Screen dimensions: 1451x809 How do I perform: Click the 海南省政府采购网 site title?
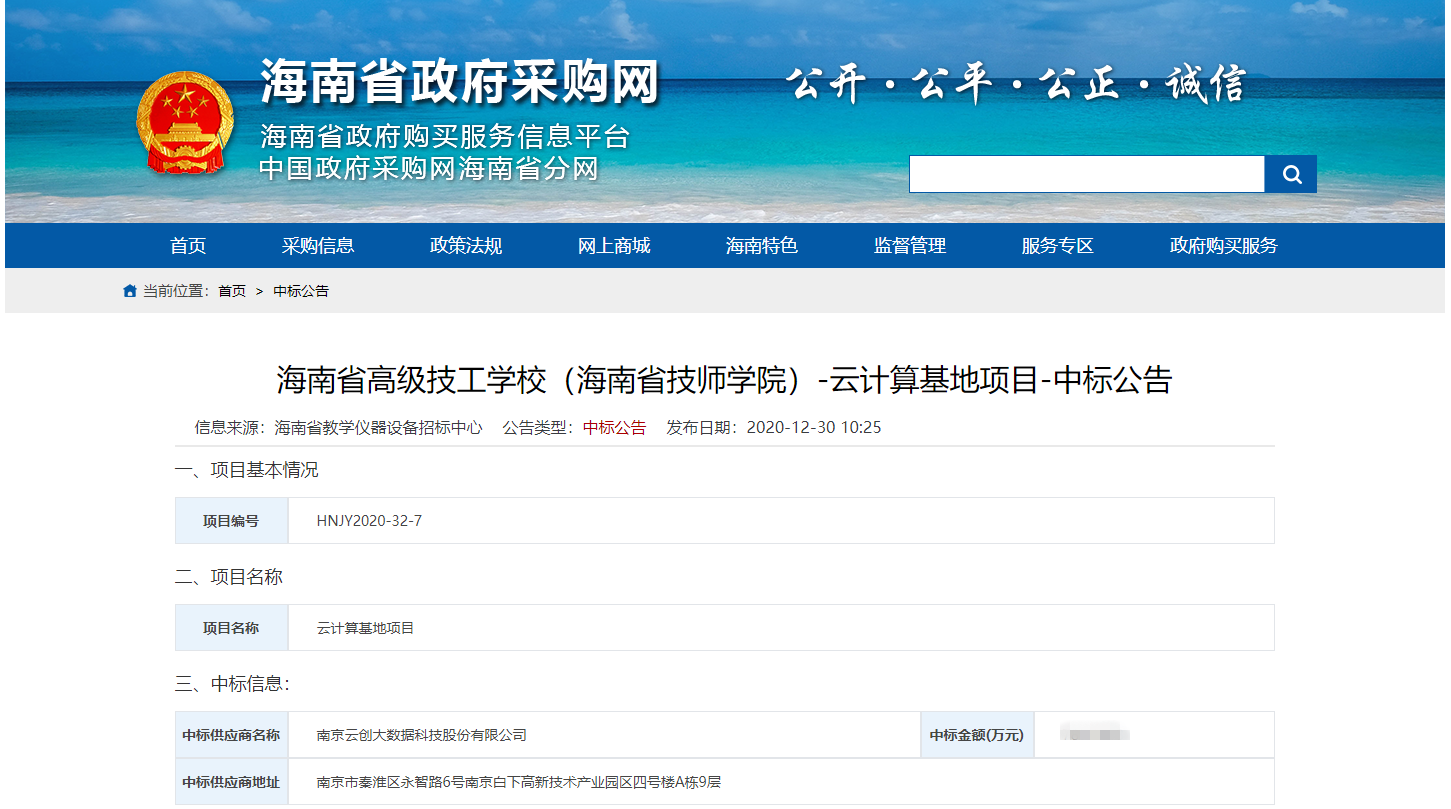(x=460, y=82)
